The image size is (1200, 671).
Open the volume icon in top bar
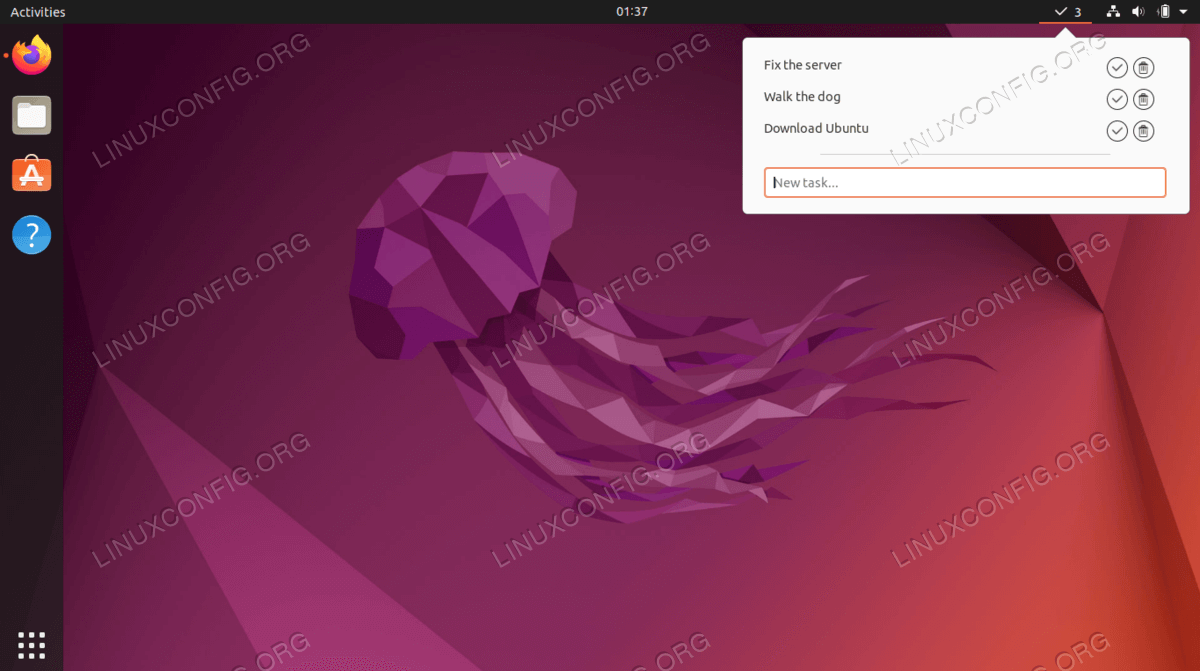tap(1138, 12)
